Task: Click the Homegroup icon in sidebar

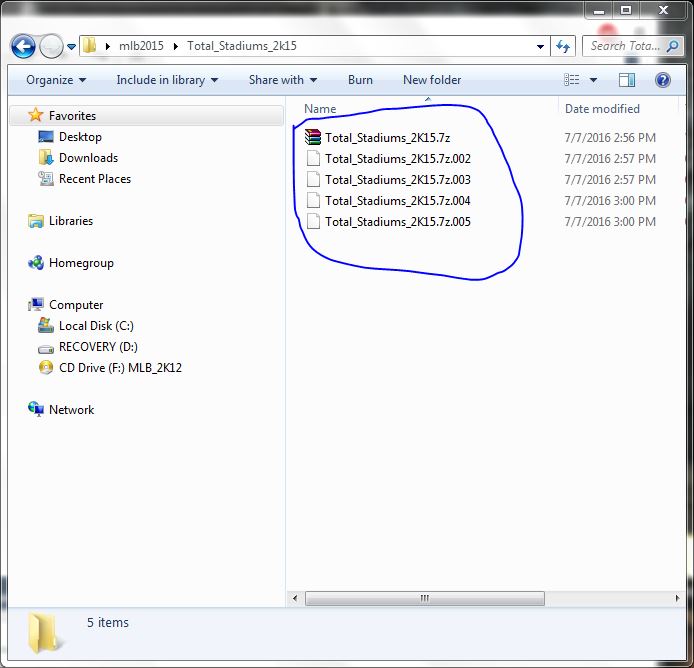Action: tap(36, 263)
